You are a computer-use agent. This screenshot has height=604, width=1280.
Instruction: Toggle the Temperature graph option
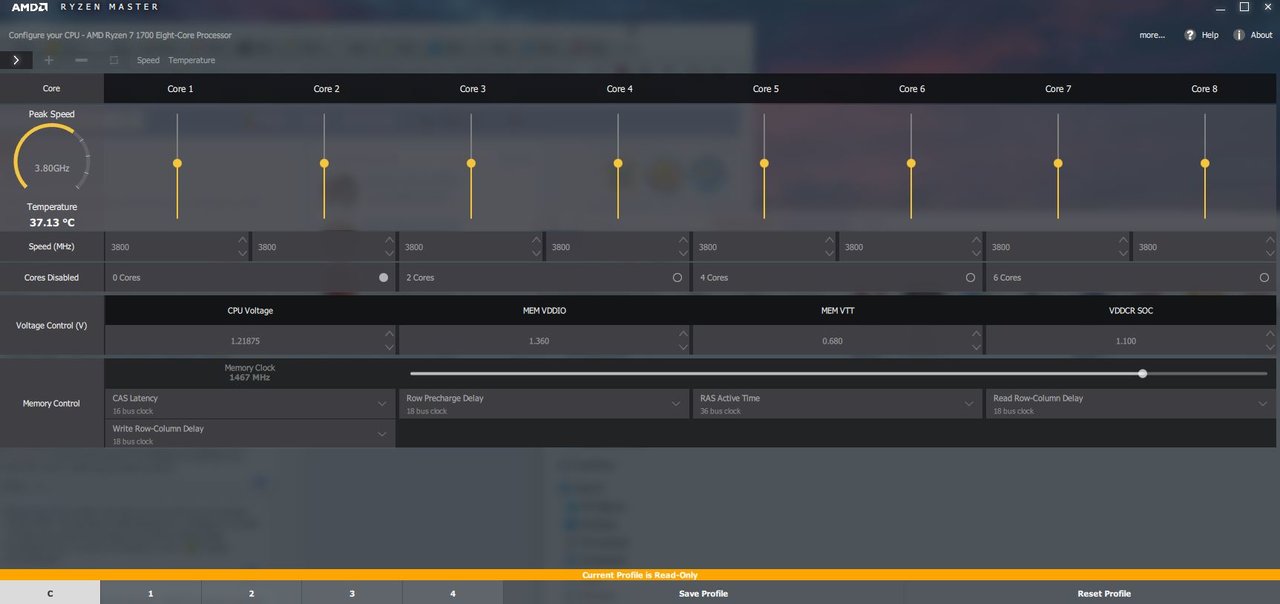click(191, 60)
